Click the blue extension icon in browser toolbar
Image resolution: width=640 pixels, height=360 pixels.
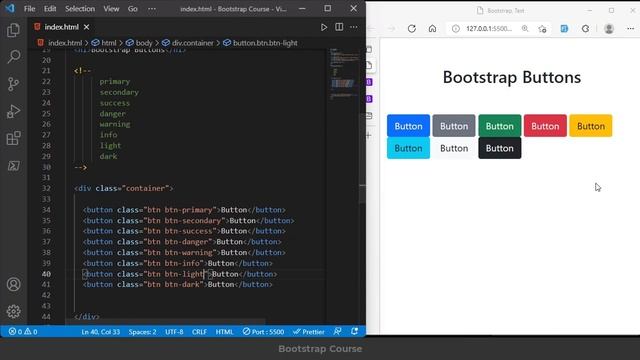pyautogui.click(x=564, y=29)
